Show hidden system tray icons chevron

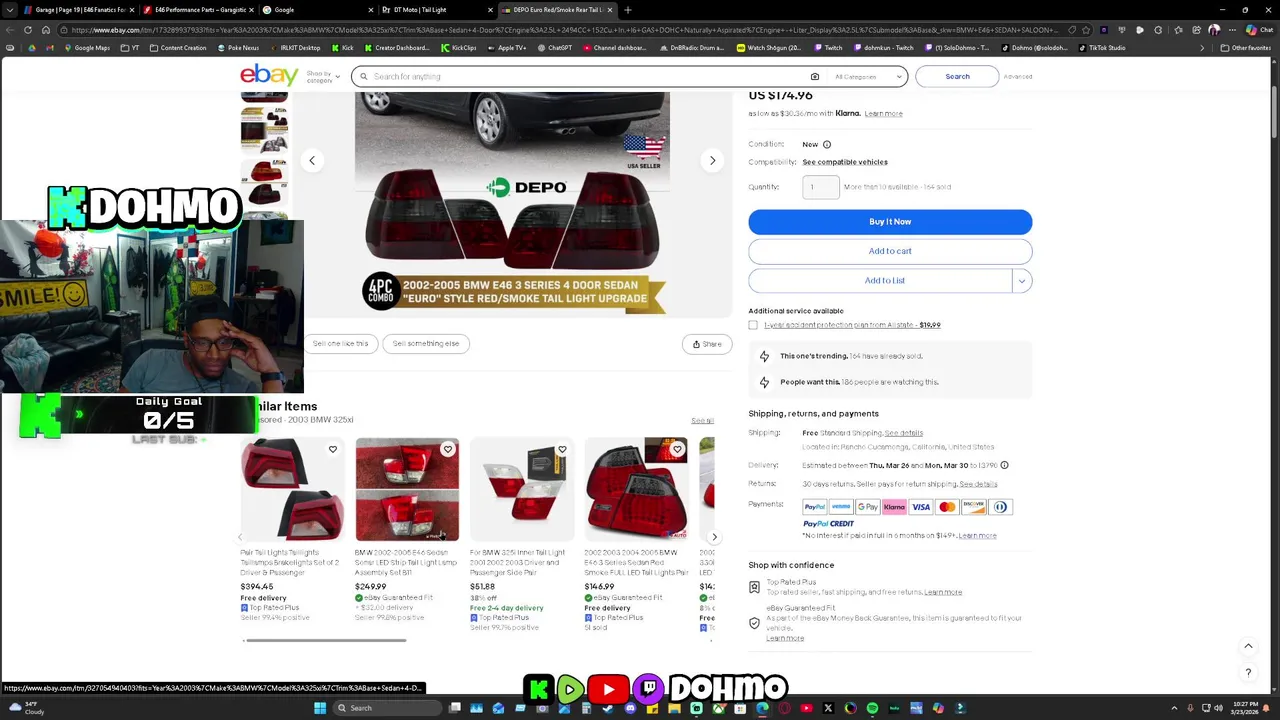(1175, 708)
